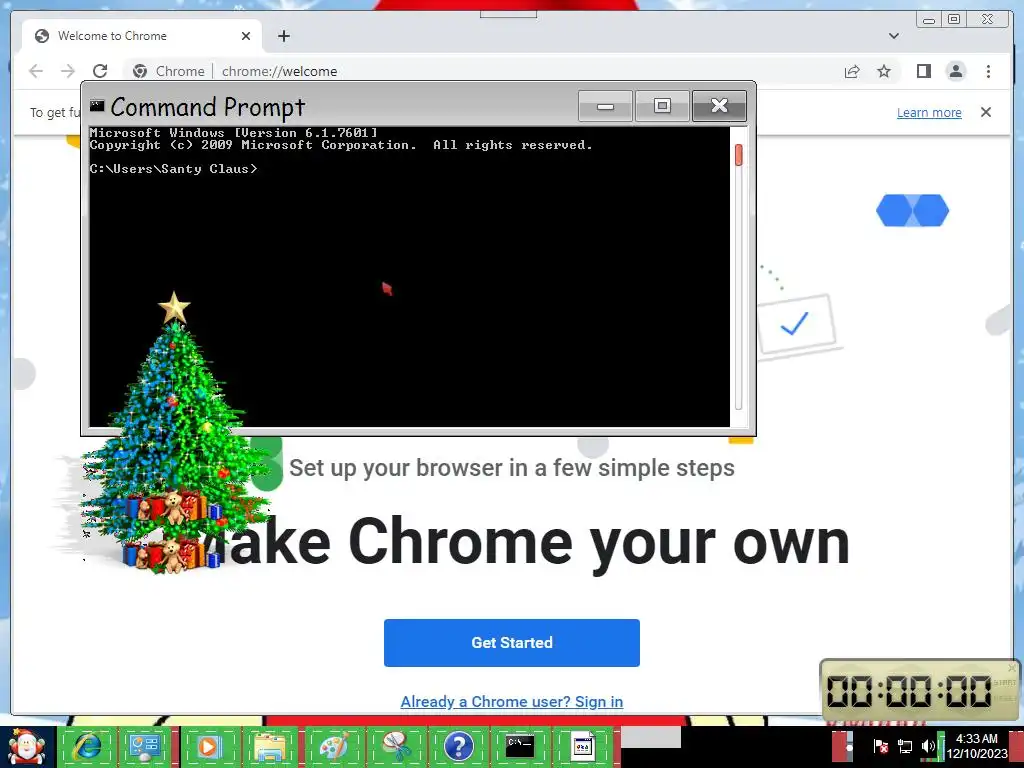
Task: Go back in Chrome
Action: pyautogui.click(x=36, y=71)
